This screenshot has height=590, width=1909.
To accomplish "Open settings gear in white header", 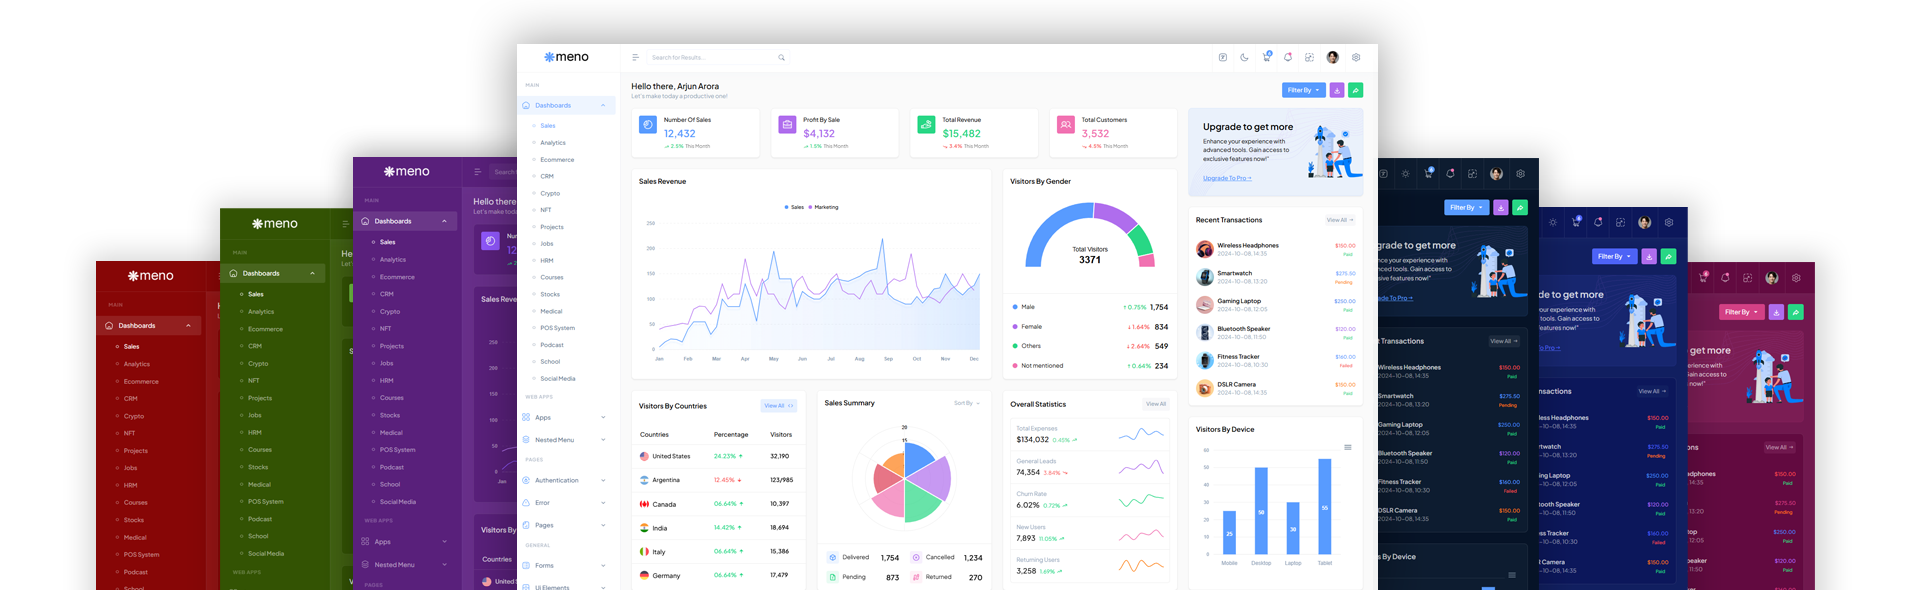I will (1356, 58).
